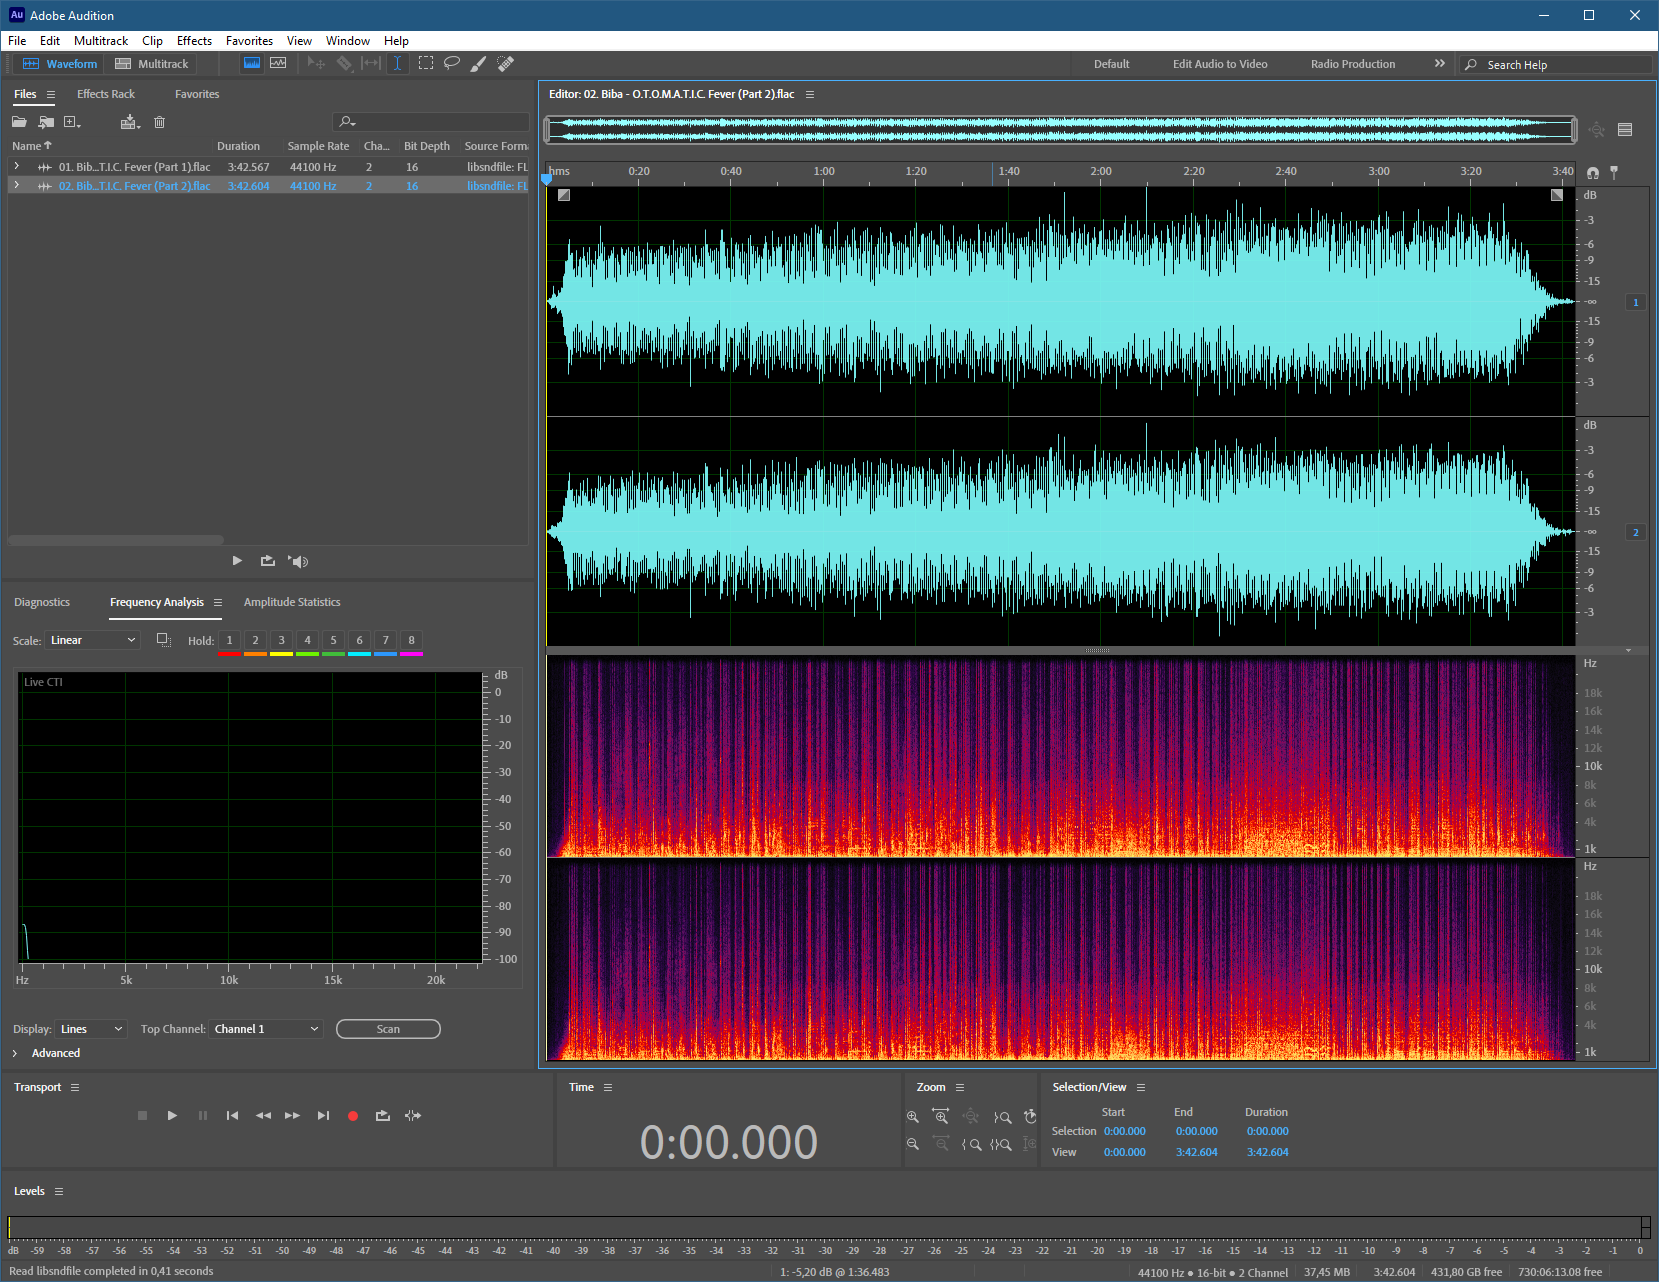Click the Copy All Graph Data icon
Viewport: 1659px width, 1282px height.
coord(164,640)
